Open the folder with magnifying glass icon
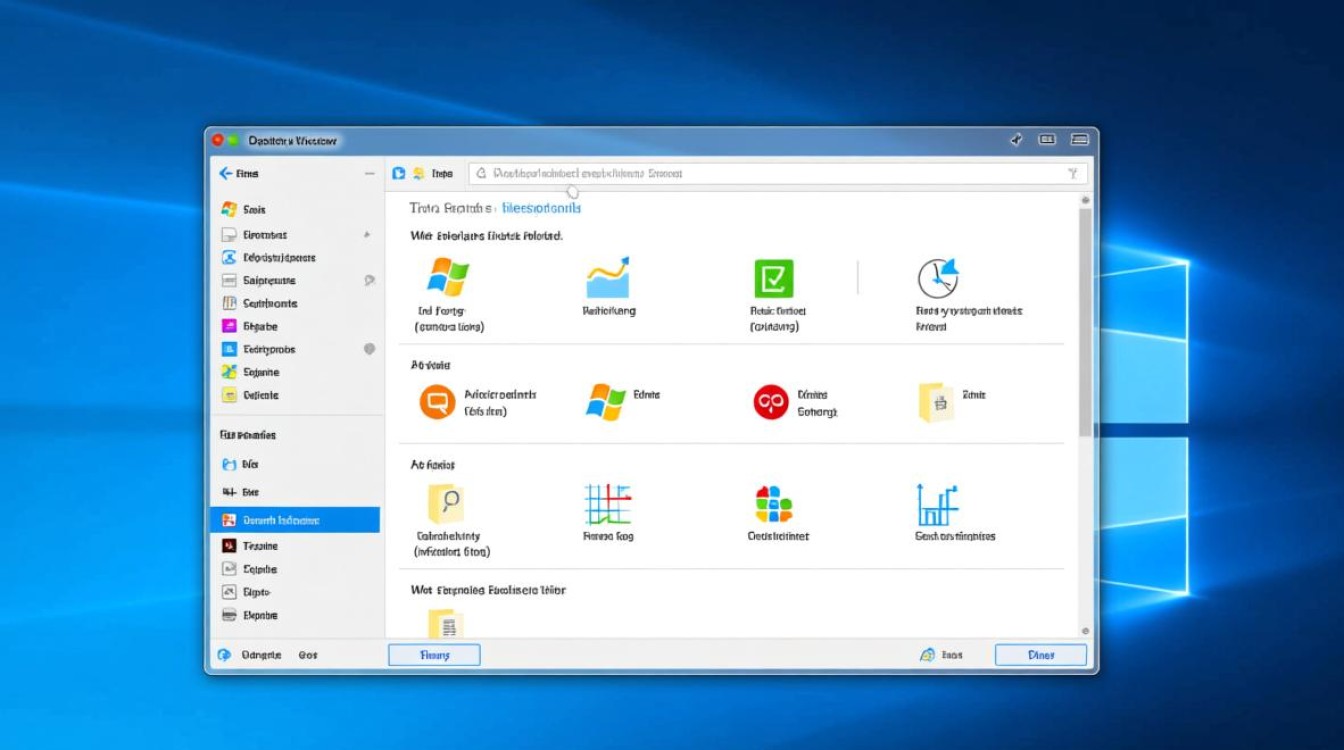The image size is (1344, 750). (x=445, y=504)
